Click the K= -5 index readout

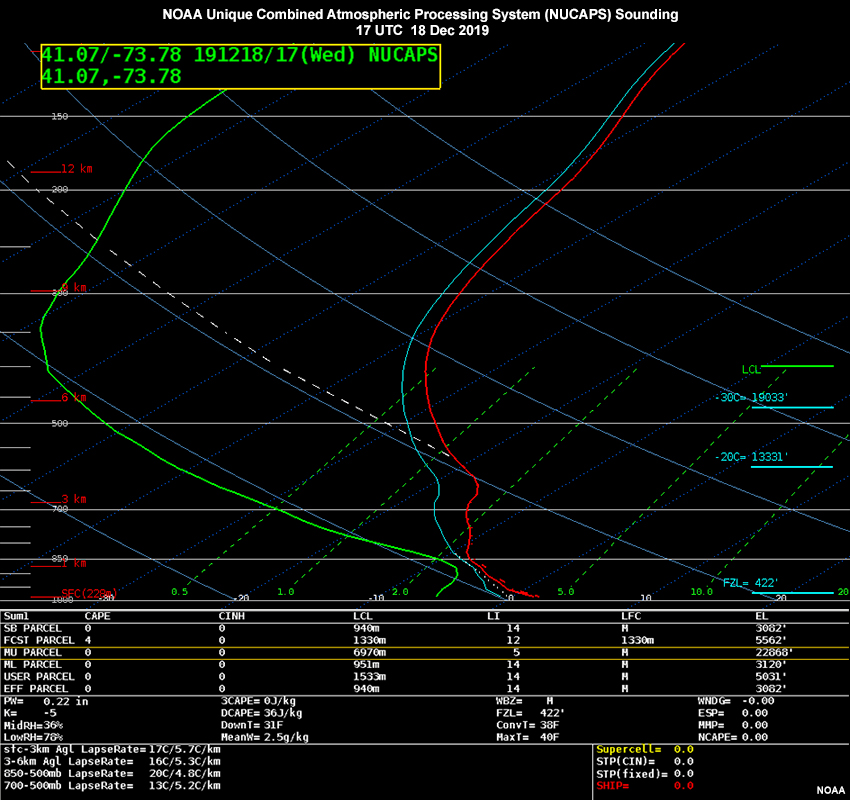coord(30,713)
